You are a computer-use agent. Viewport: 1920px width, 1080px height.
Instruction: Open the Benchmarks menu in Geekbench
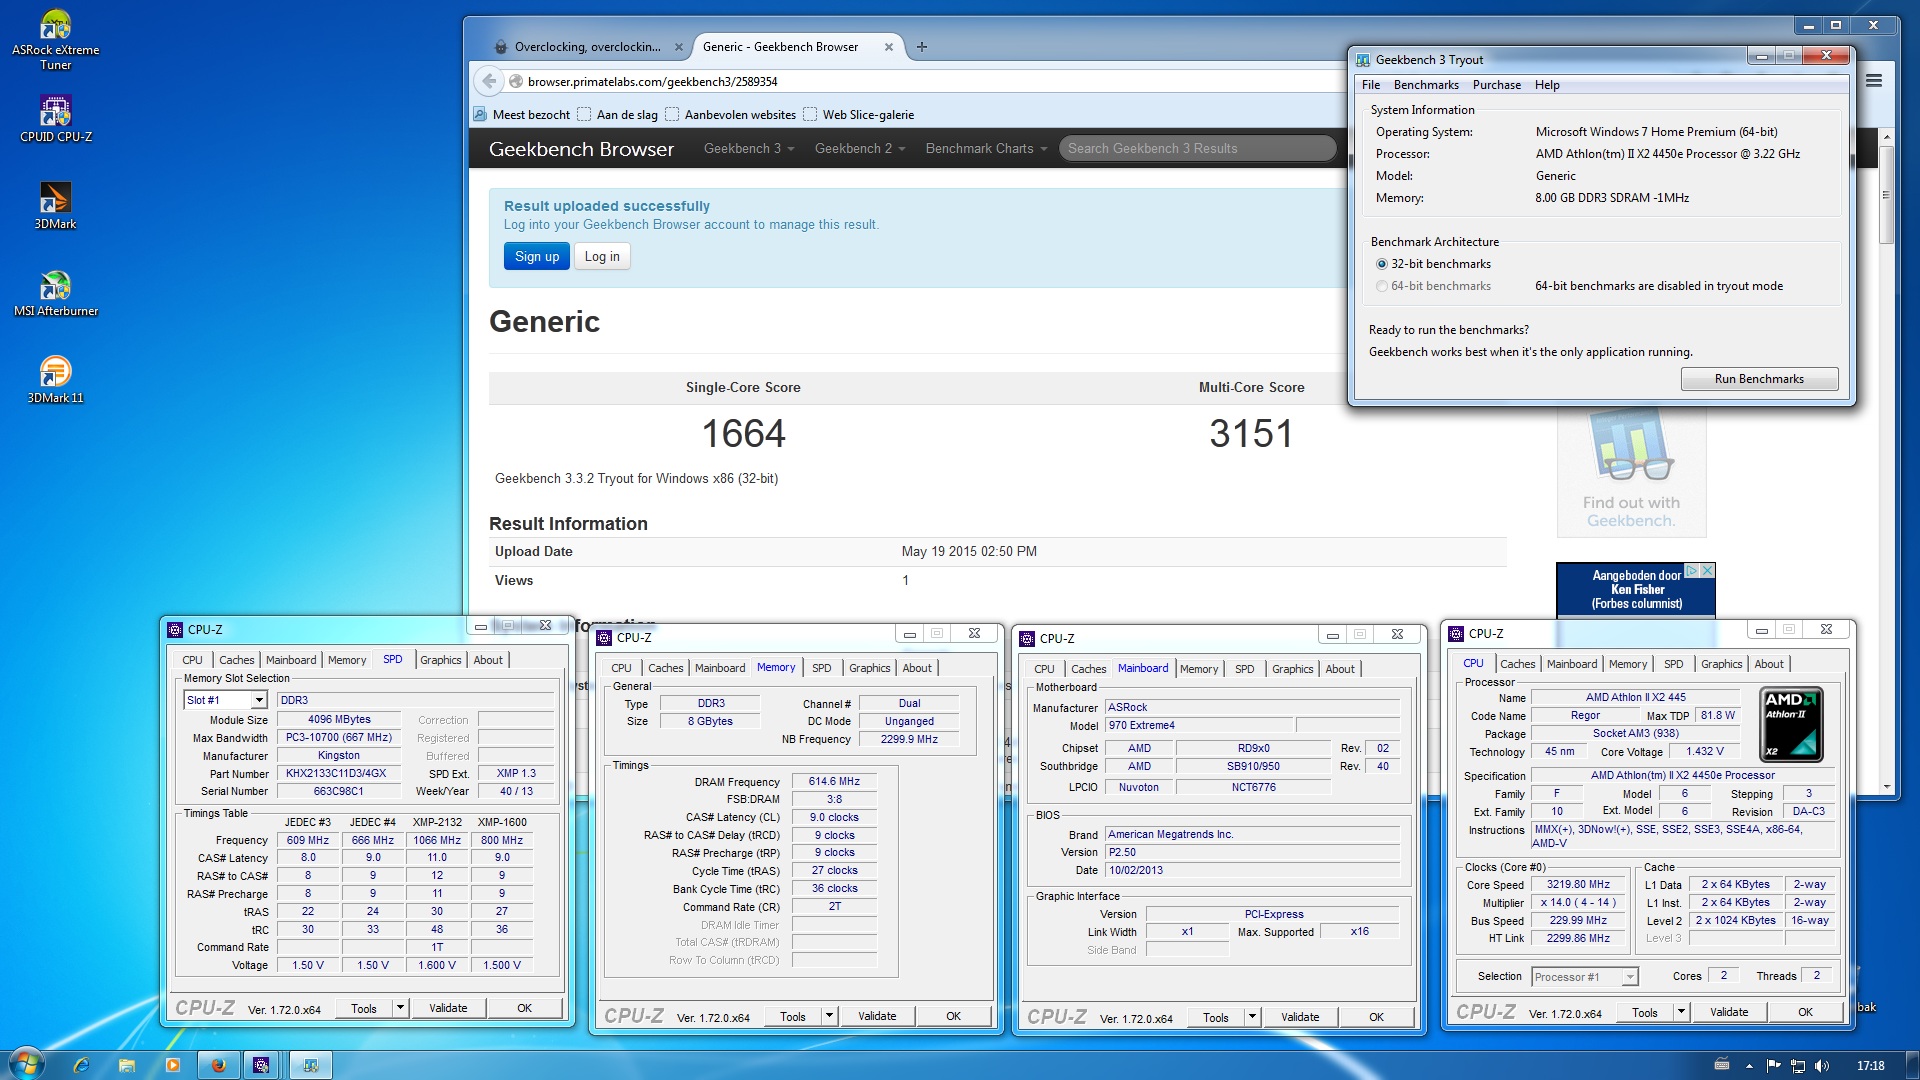pyautogui.click(x=1426, y=85)
